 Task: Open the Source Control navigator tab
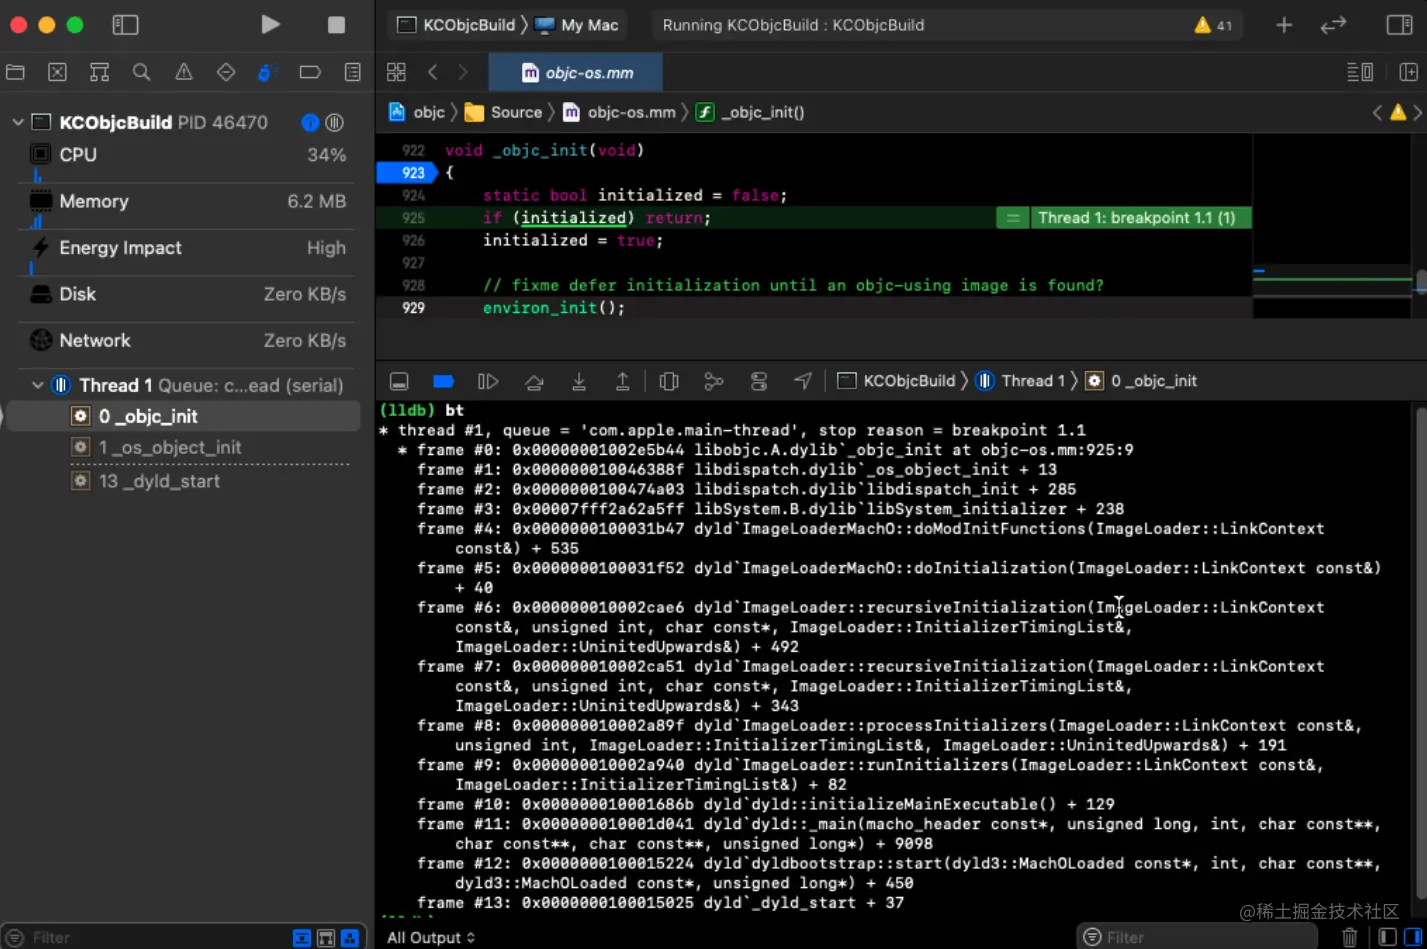[x=57, y=72]
